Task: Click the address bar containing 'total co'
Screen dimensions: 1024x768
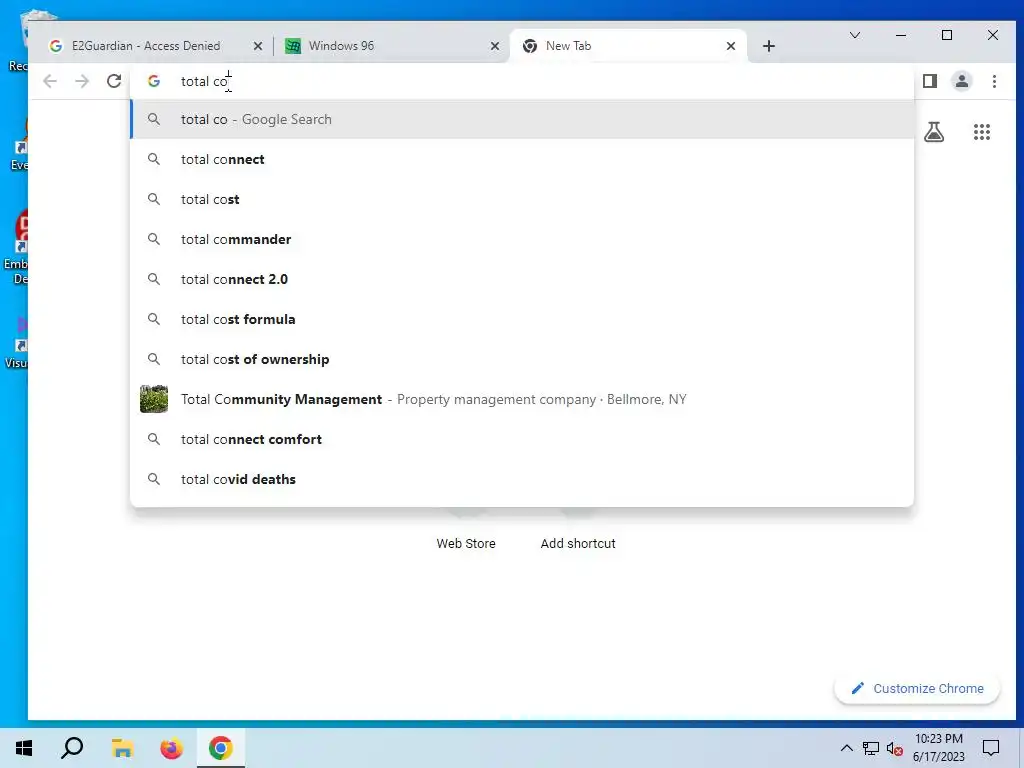Action: coord(522,81)
